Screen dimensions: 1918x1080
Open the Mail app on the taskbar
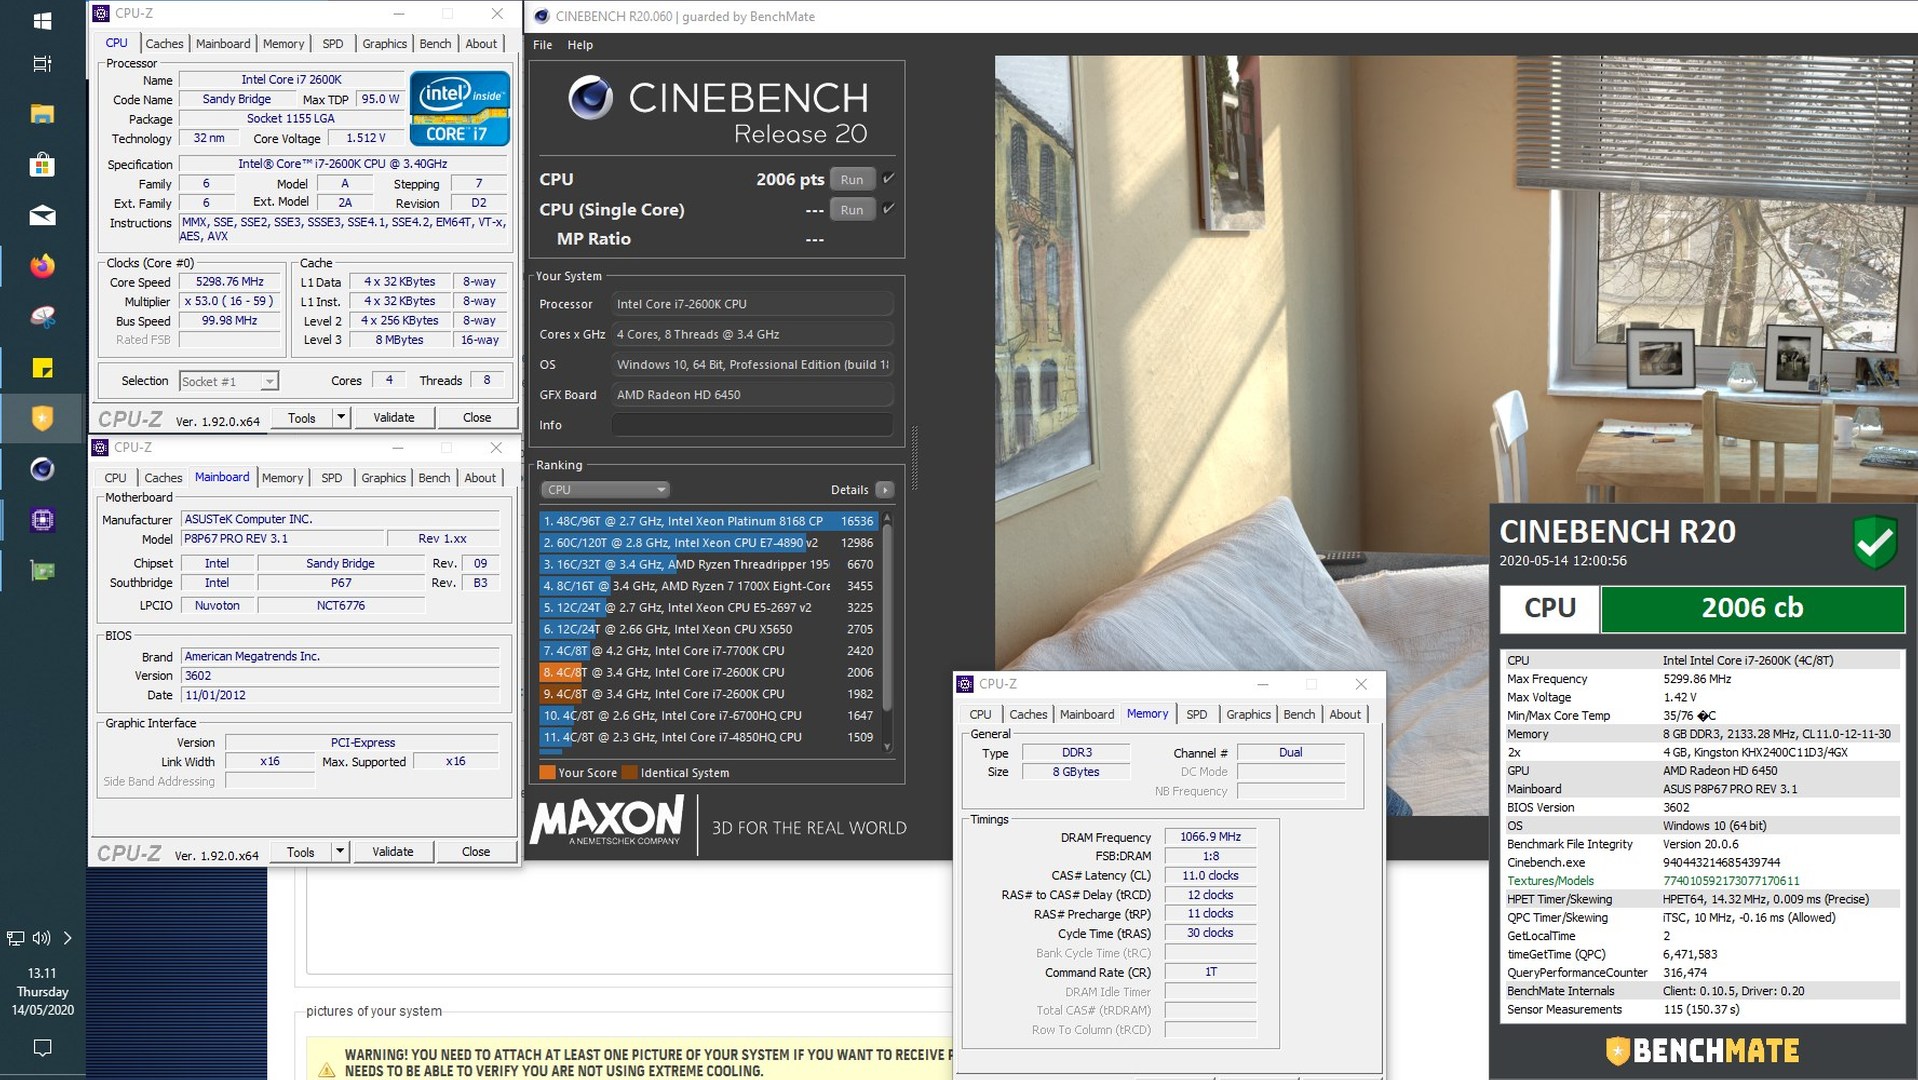pyautogui.click(x=42, y=215)
